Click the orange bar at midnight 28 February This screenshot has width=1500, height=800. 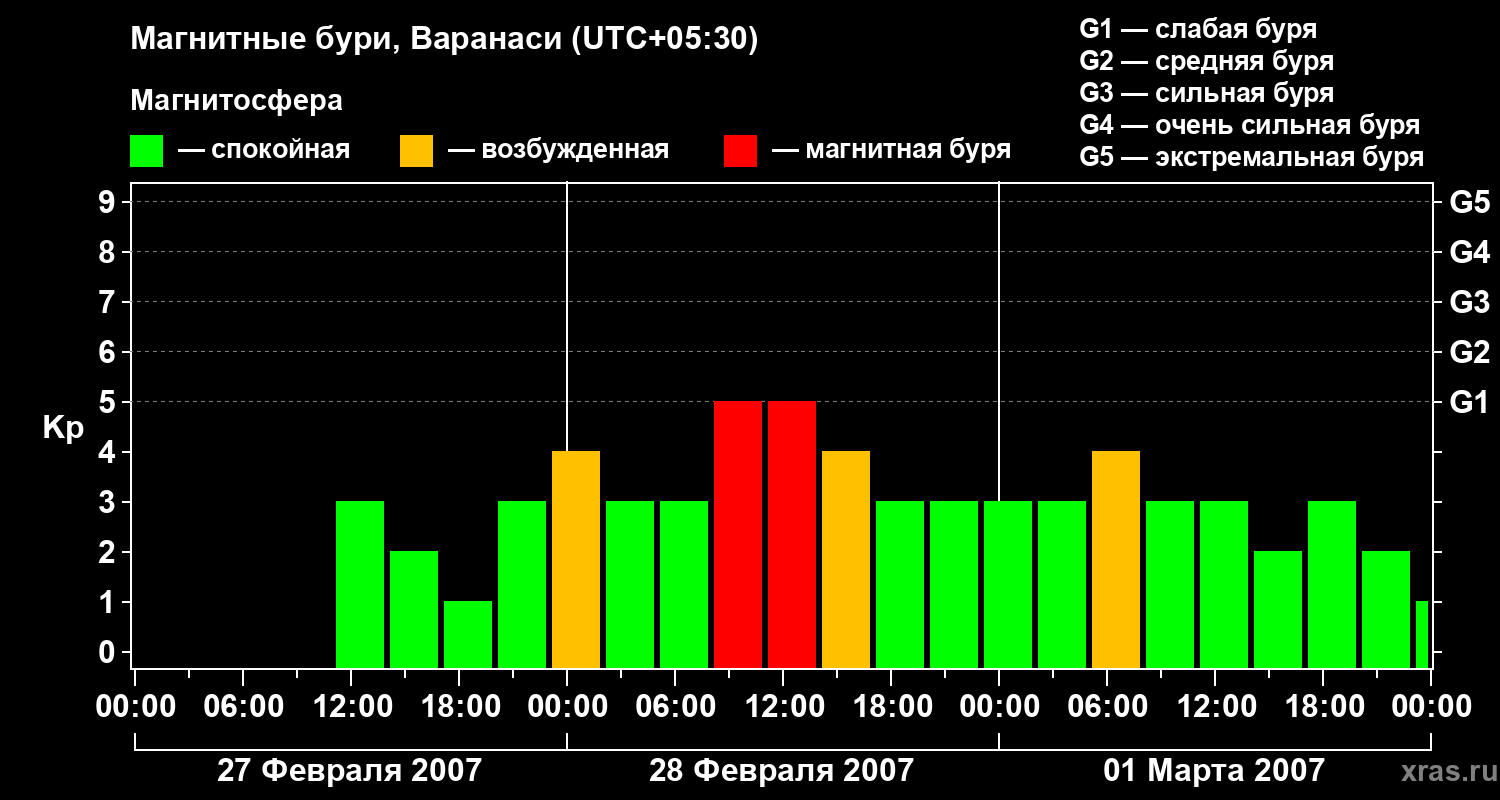[x=576, y=560]
